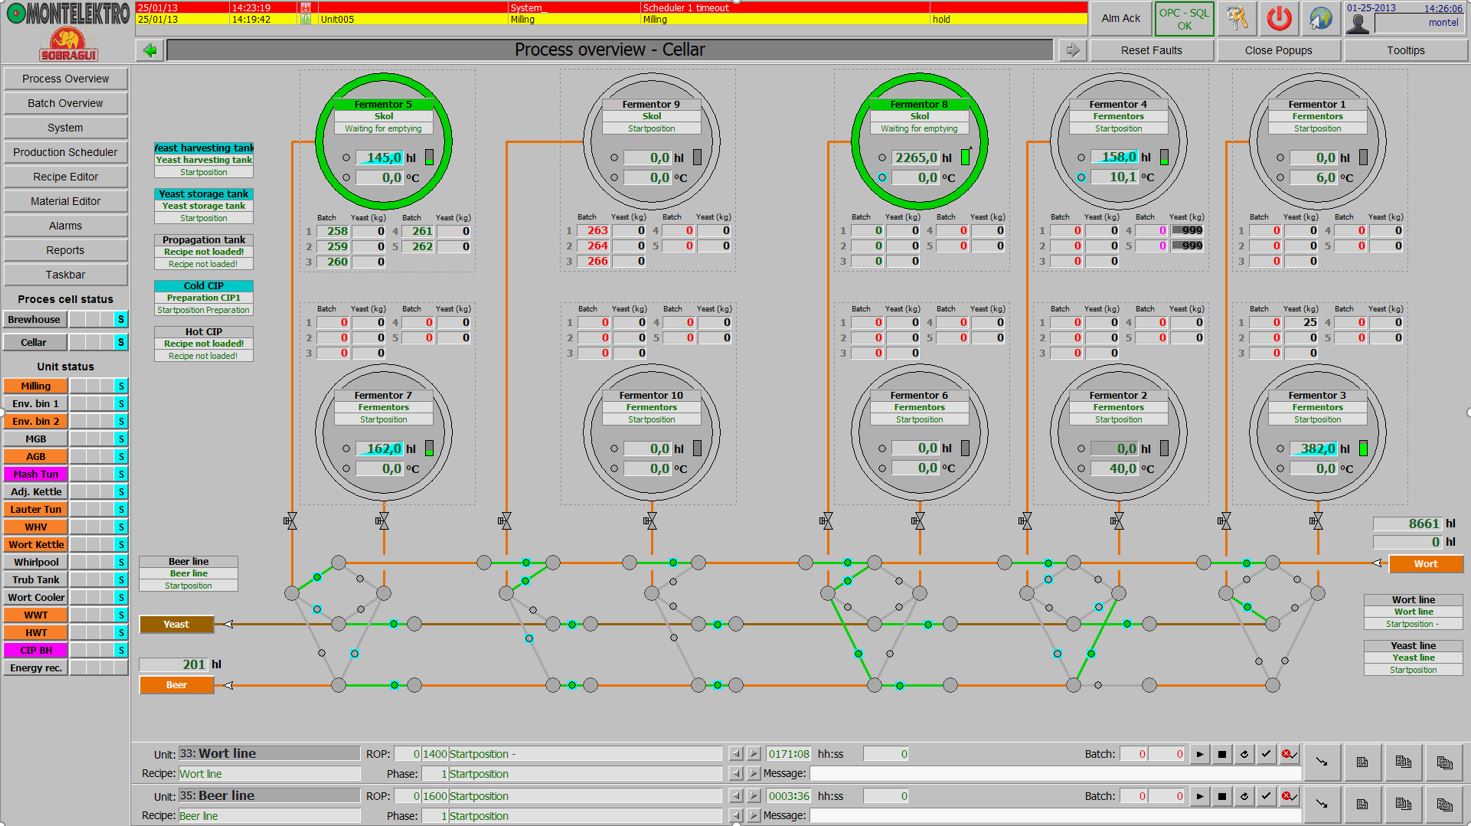The image size is (1471, 826).
Task: Toggle the Mash Tun S indicator
Action: [121, 474]
